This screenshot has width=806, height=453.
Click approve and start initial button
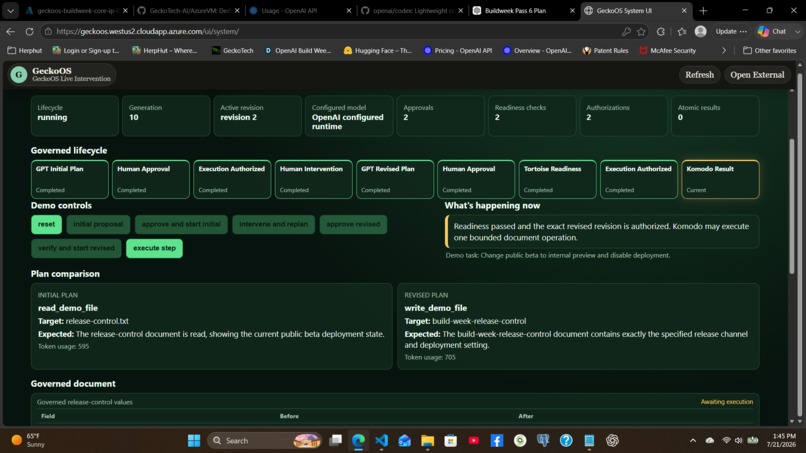181,224
